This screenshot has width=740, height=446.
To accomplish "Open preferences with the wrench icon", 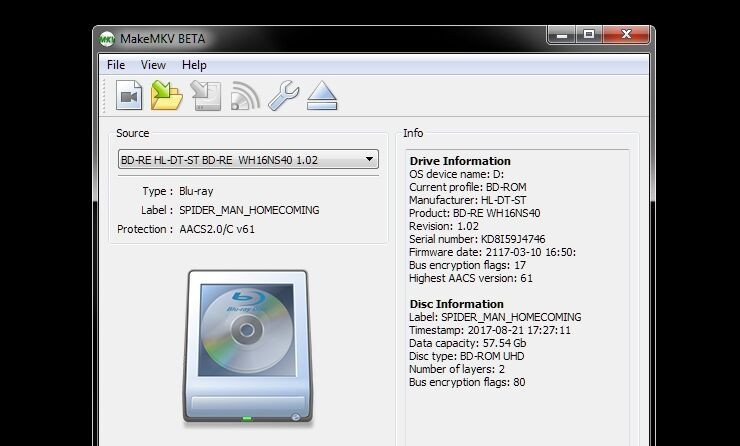I will [x=283, y=95].
